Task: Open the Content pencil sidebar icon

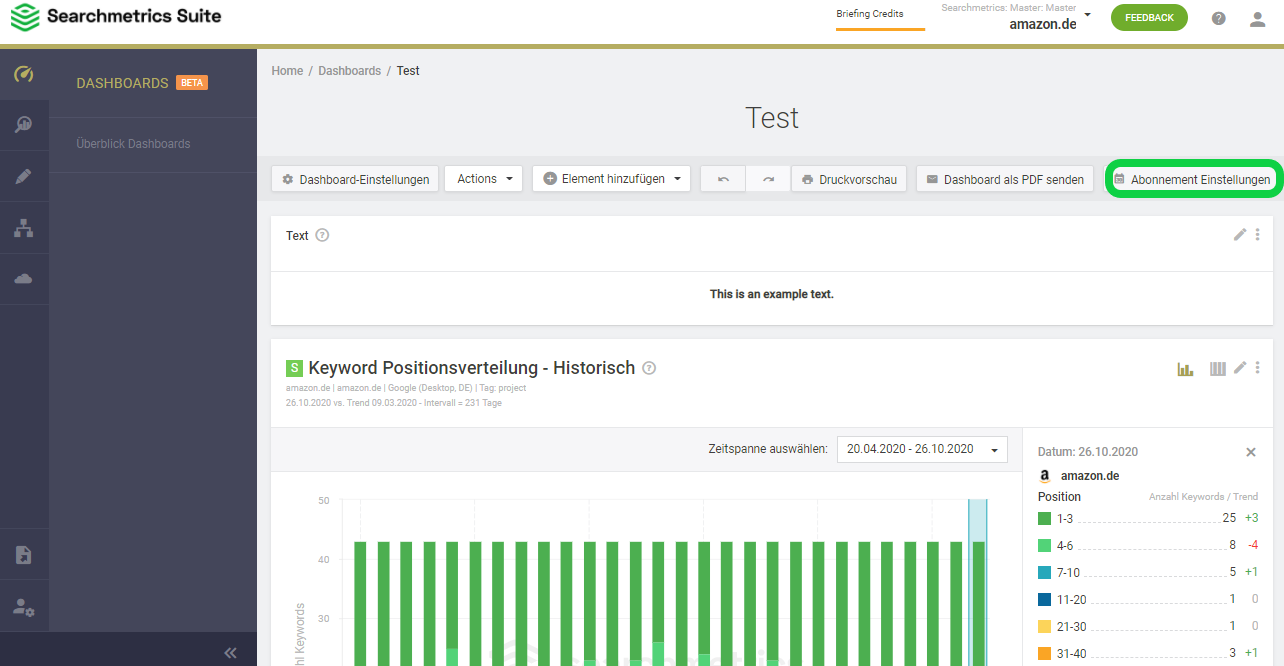Action: click(x=24, y=177)
